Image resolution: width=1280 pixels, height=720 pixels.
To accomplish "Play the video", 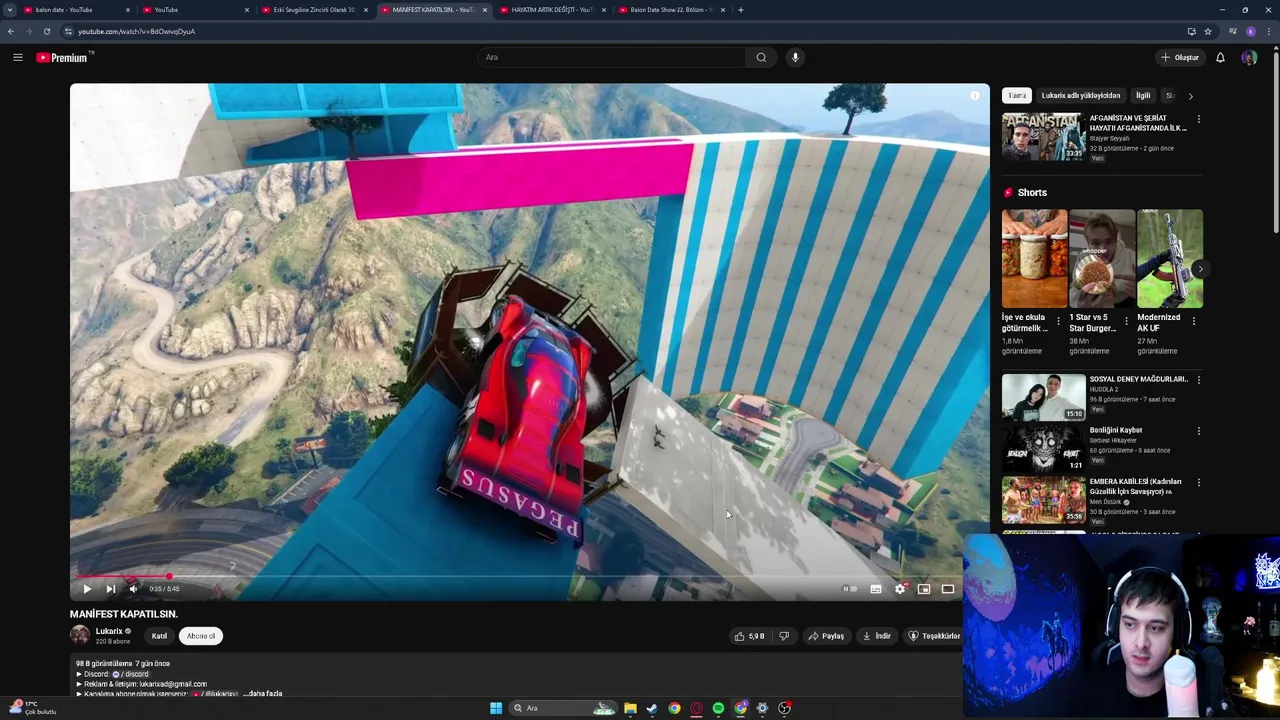I will point(87,589).
